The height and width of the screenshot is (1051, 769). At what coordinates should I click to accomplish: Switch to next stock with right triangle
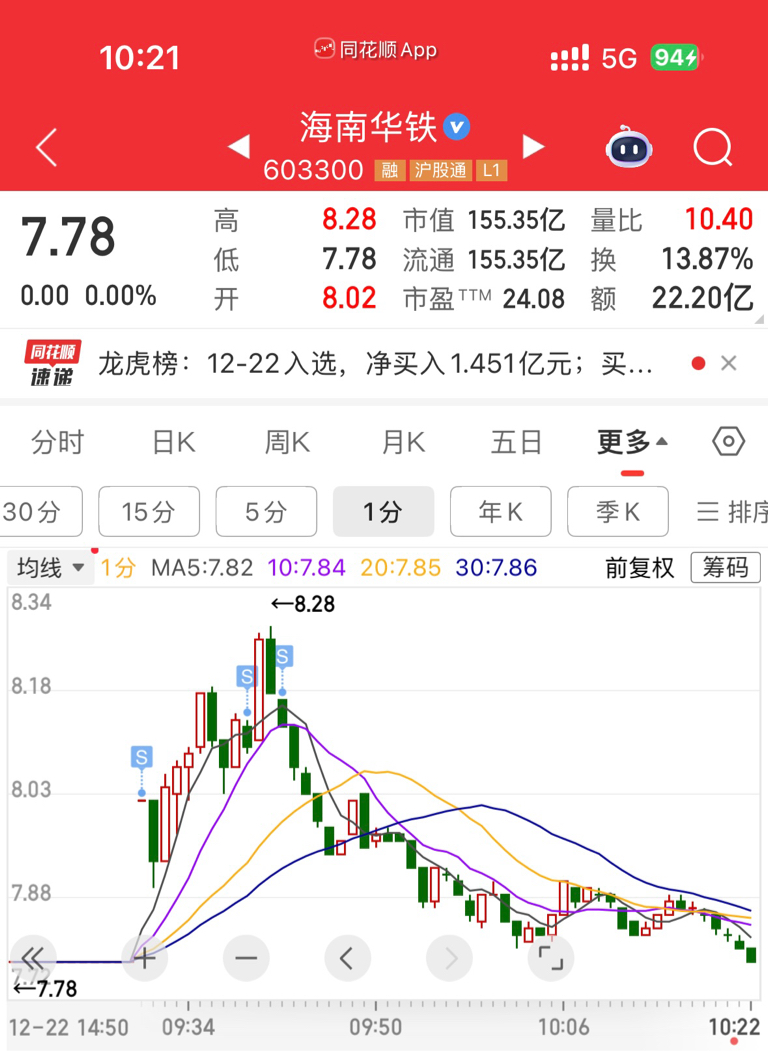533,147
